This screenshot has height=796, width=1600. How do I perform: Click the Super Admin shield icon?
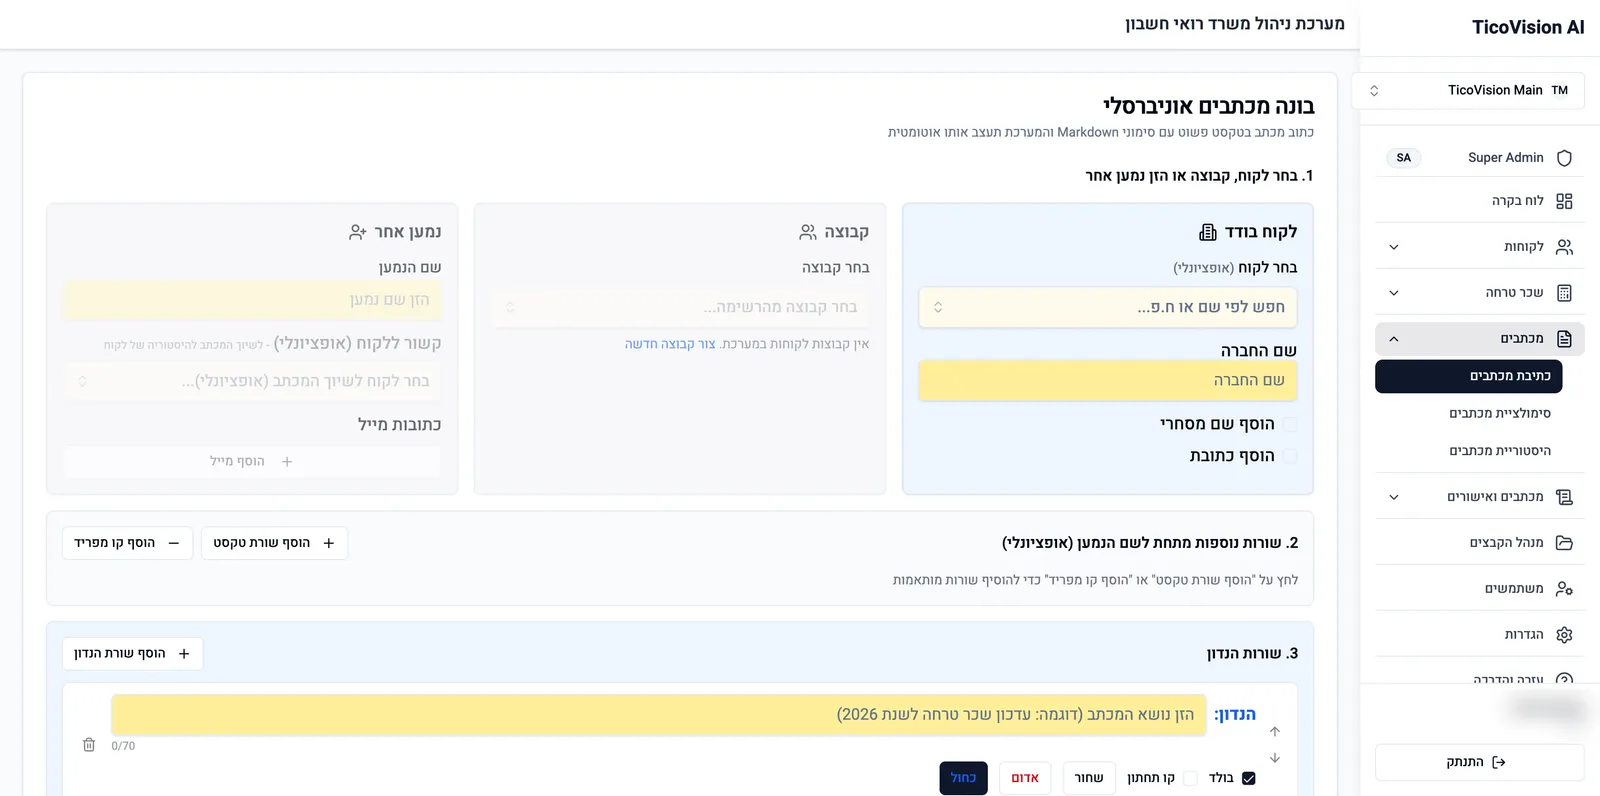(x=1564, y=158)
